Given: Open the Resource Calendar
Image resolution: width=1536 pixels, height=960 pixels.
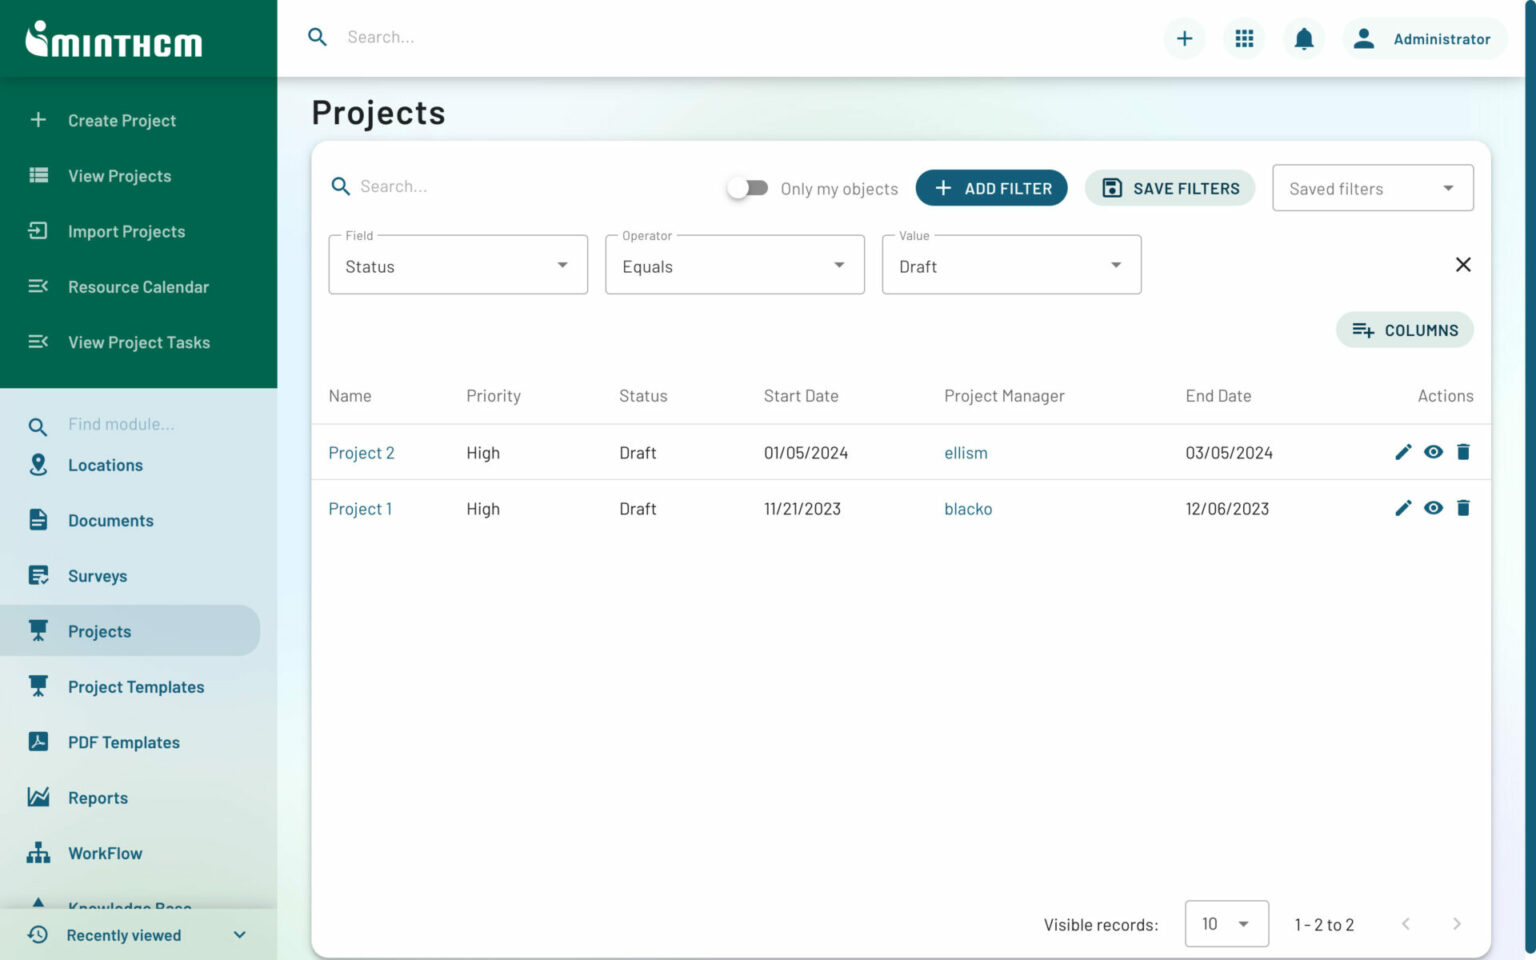Looking at the screenshot, I should pyautogui.click(x=138, y=287).
